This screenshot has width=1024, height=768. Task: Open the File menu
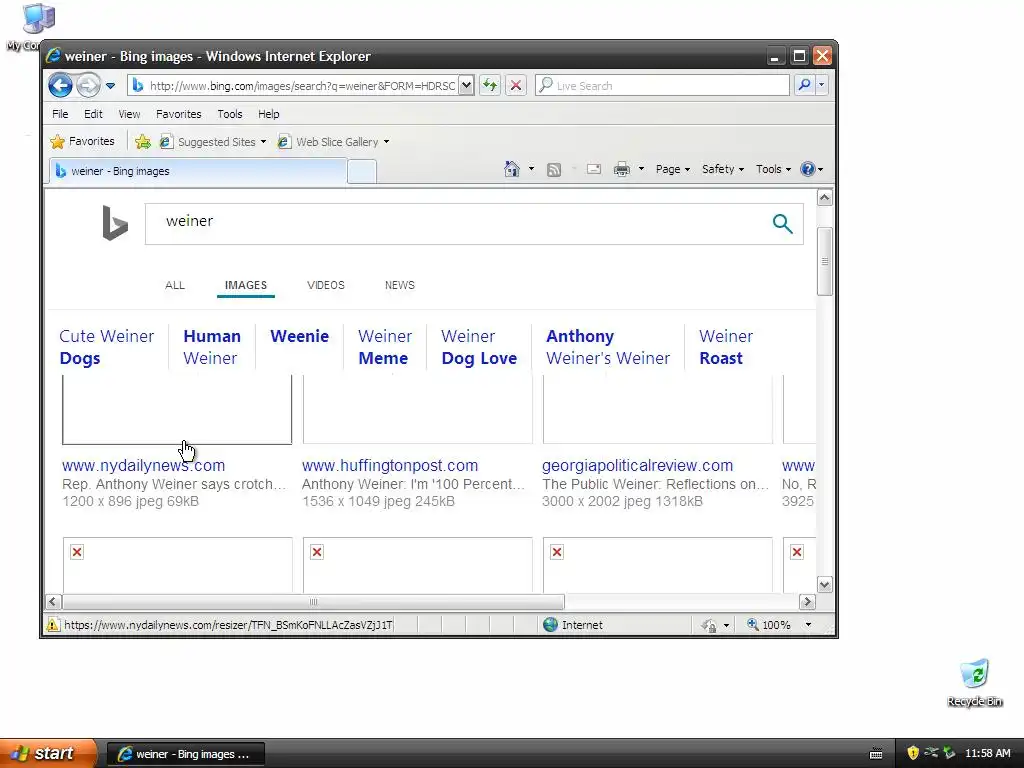pyautogui.click(x=60, y=114)
